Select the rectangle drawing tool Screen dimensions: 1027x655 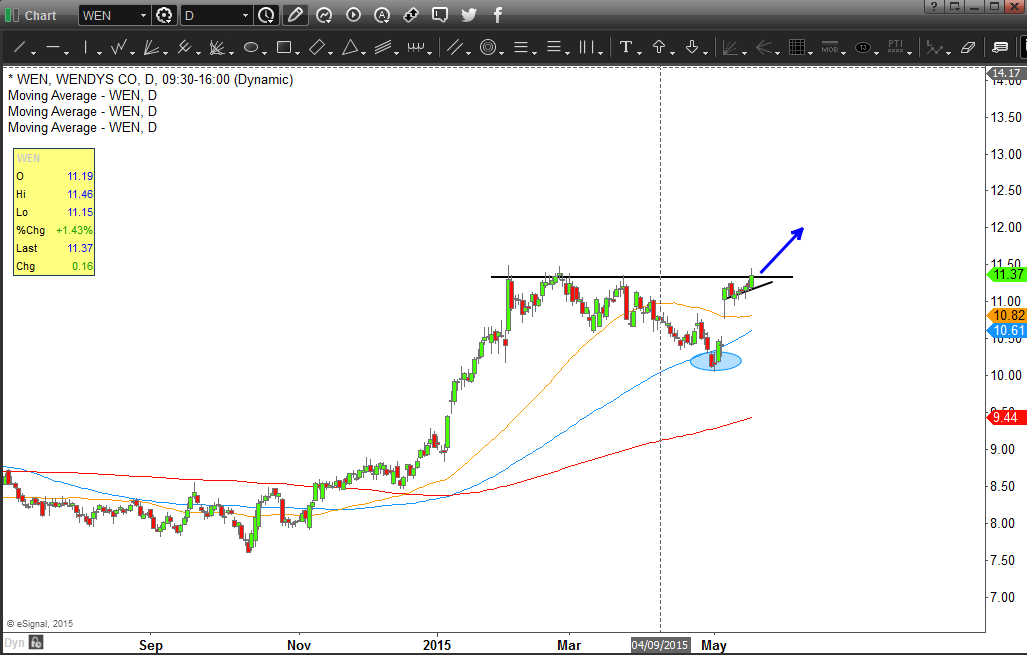click(284, 47)
